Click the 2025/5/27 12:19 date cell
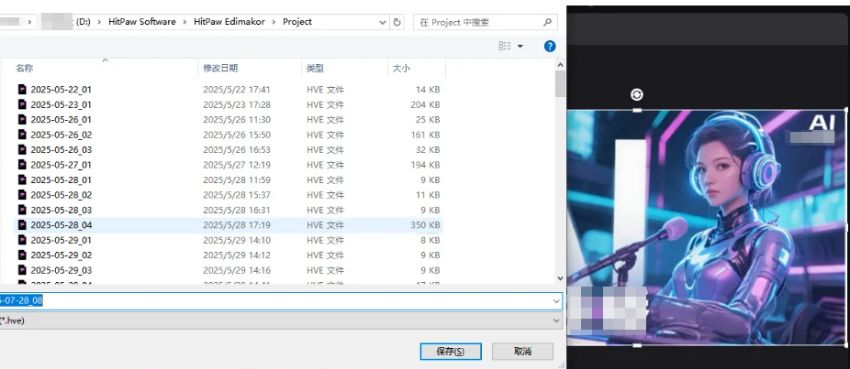The width and height of the screenshot is (850, 369). [237, 165]
